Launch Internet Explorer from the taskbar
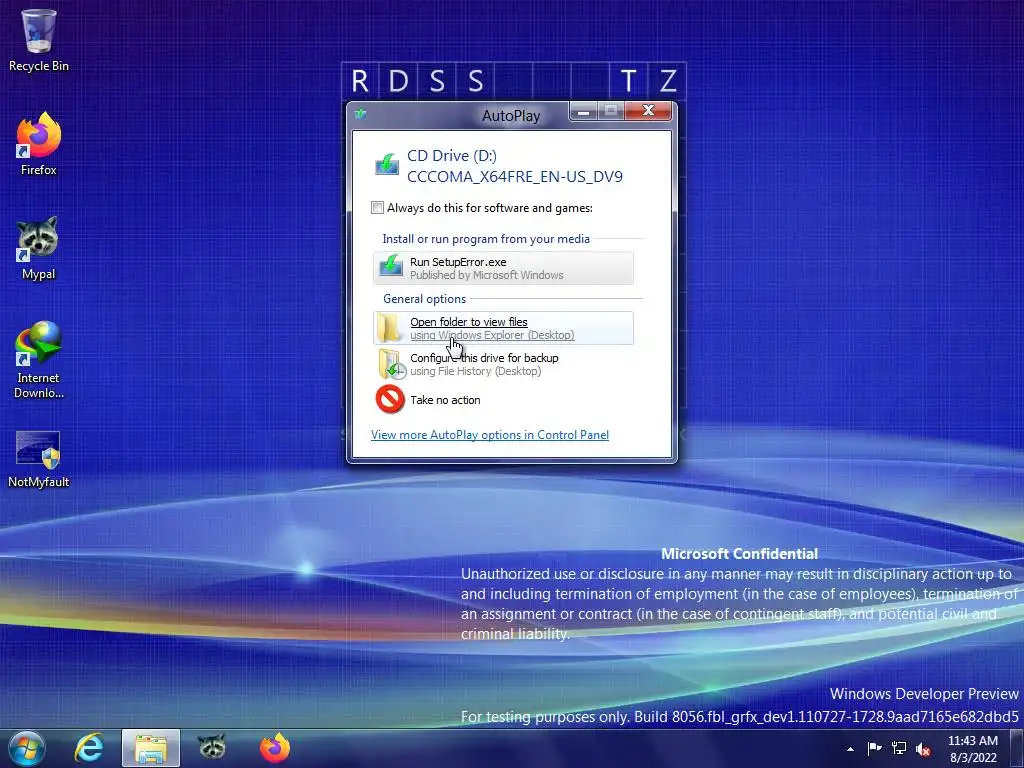Image resolution: width=1024 pixels, height=768 pixels. coord(89,748)
